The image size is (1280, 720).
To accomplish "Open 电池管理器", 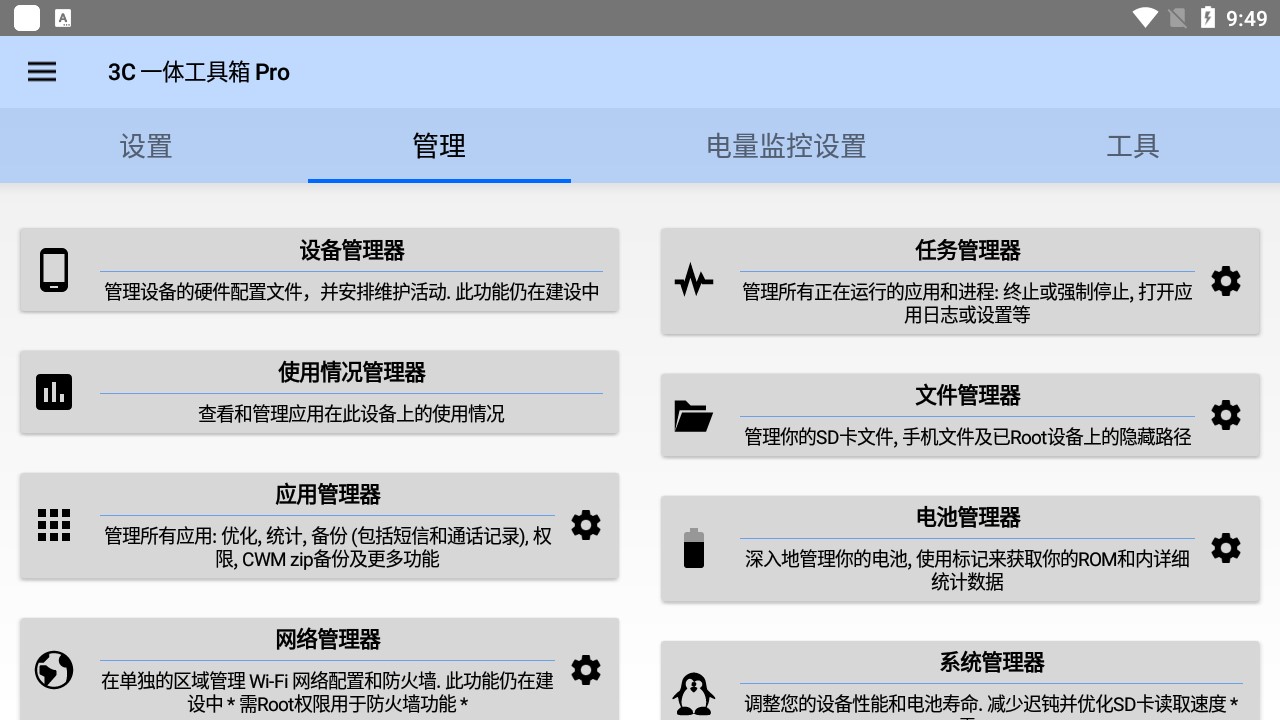I will (x=968, y=517).
